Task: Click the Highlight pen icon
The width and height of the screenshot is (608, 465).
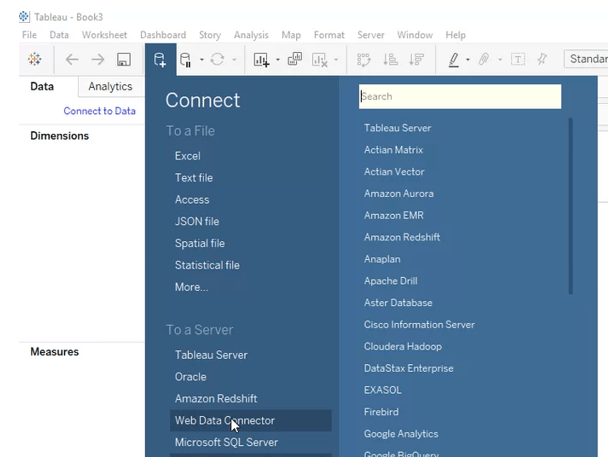Action: [454, 60]
